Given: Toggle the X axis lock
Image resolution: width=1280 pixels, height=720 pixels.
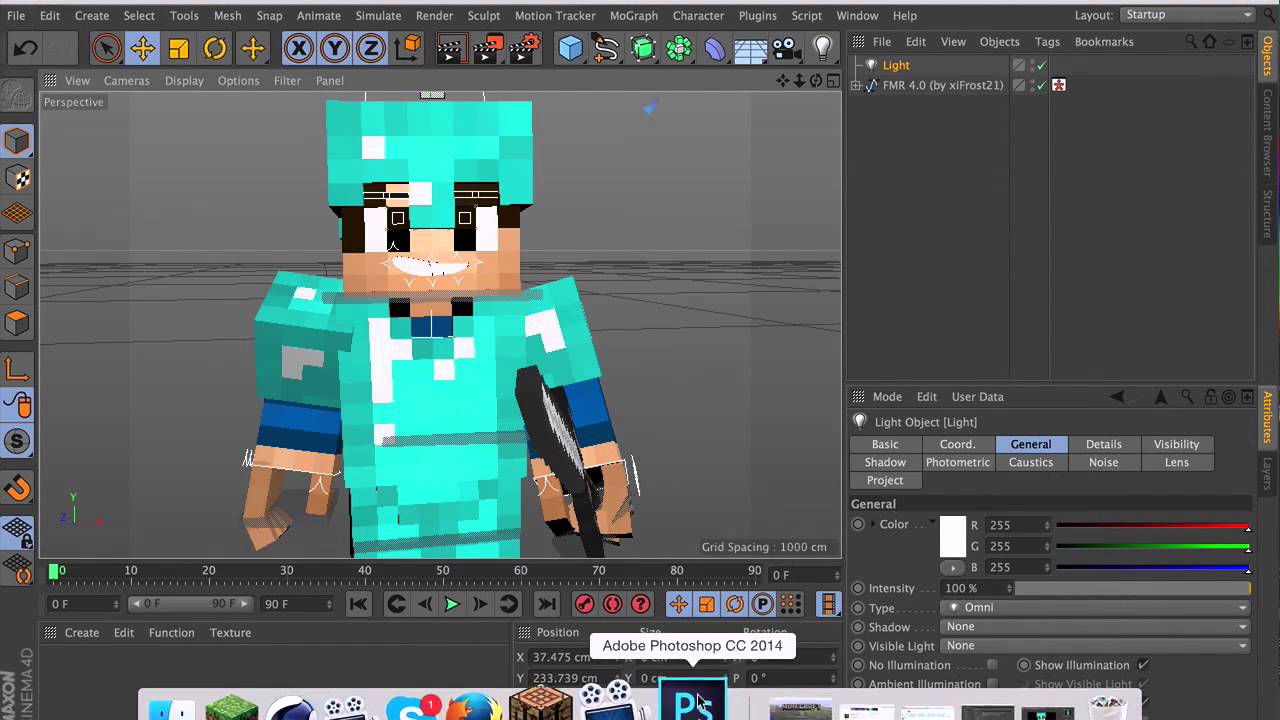Looking at the screenshot, I should pyautogui.click(x=298, y=48).
